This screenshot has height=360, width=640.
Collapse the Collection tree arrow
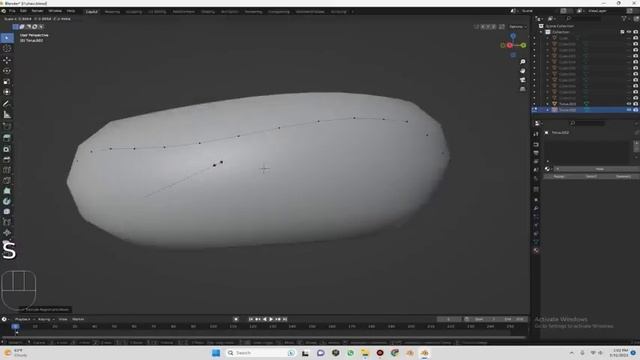pyautogui.click(x=542, y=32)
